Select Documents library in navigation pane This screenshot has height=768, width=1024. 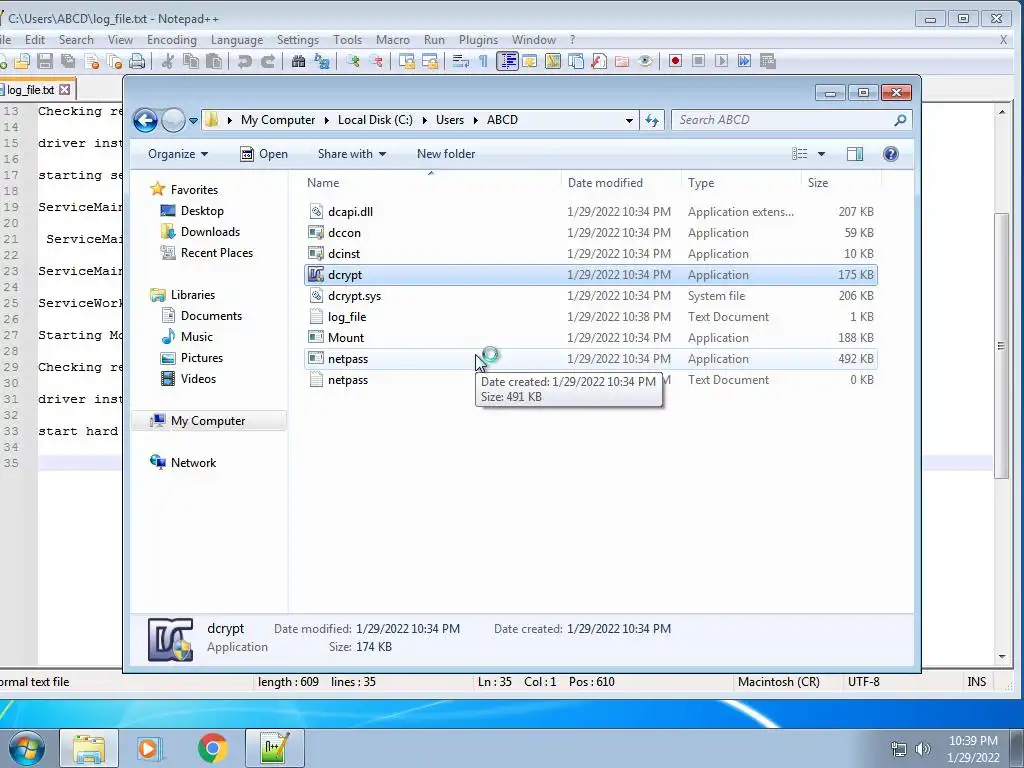tap(211, 316)
